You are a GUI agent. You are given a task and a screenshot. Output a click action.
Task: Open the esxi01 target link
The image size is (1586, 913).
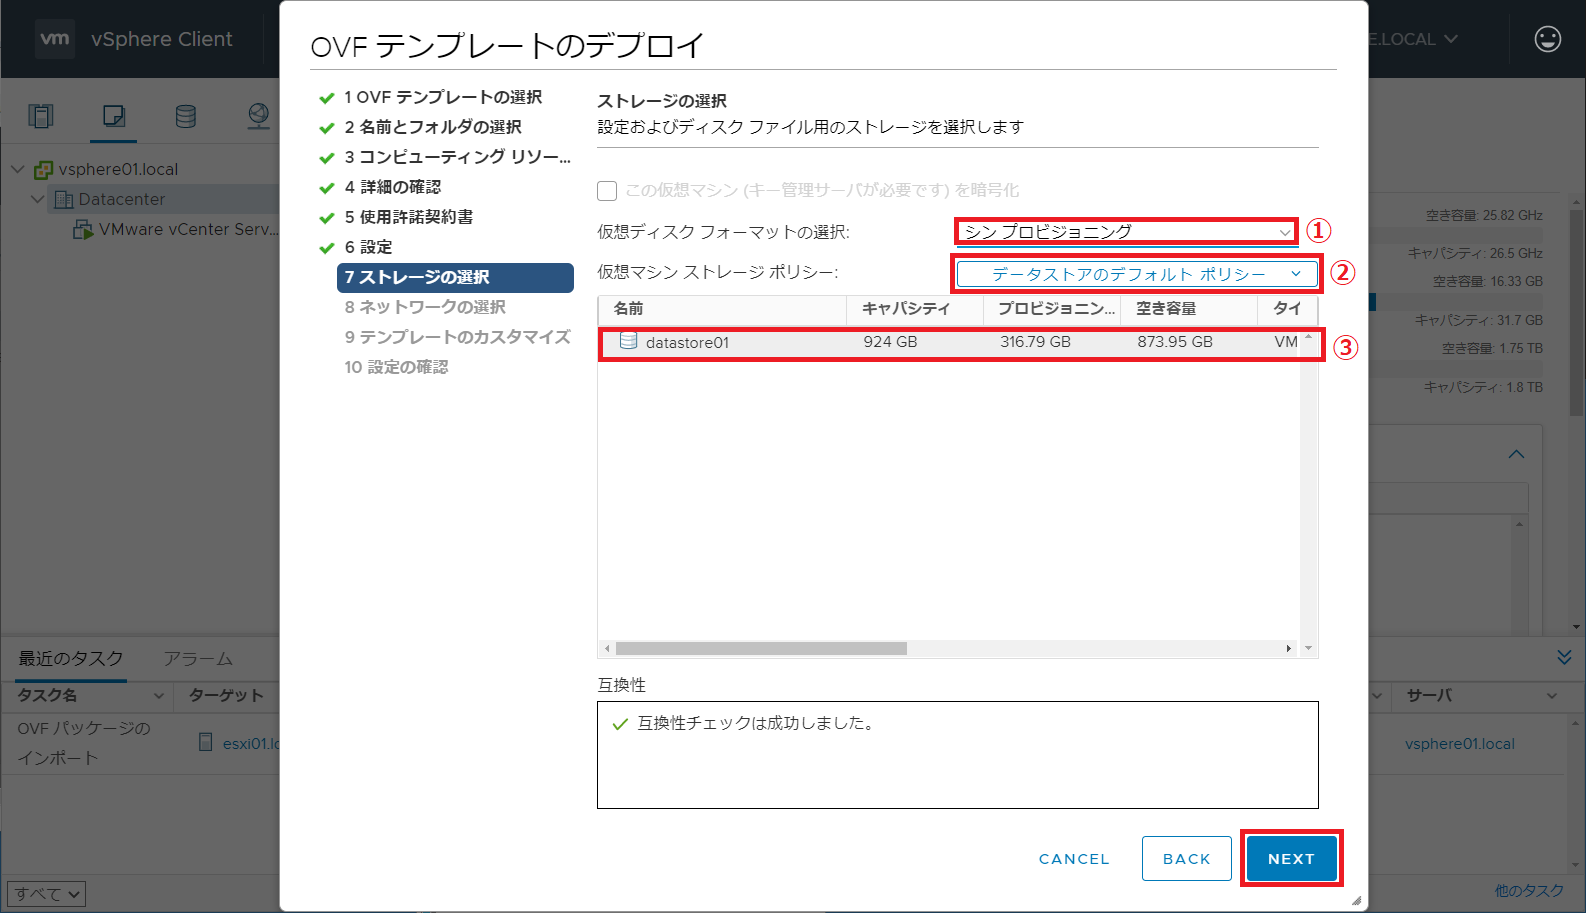click(x=251, y=744)
